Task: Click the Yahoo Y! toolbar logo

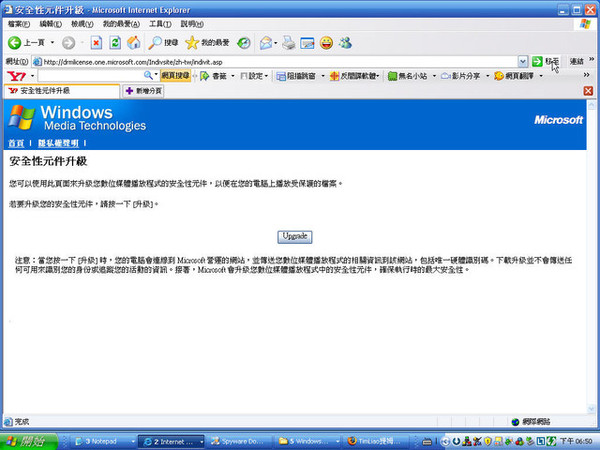Action: [x=16, y=76]
